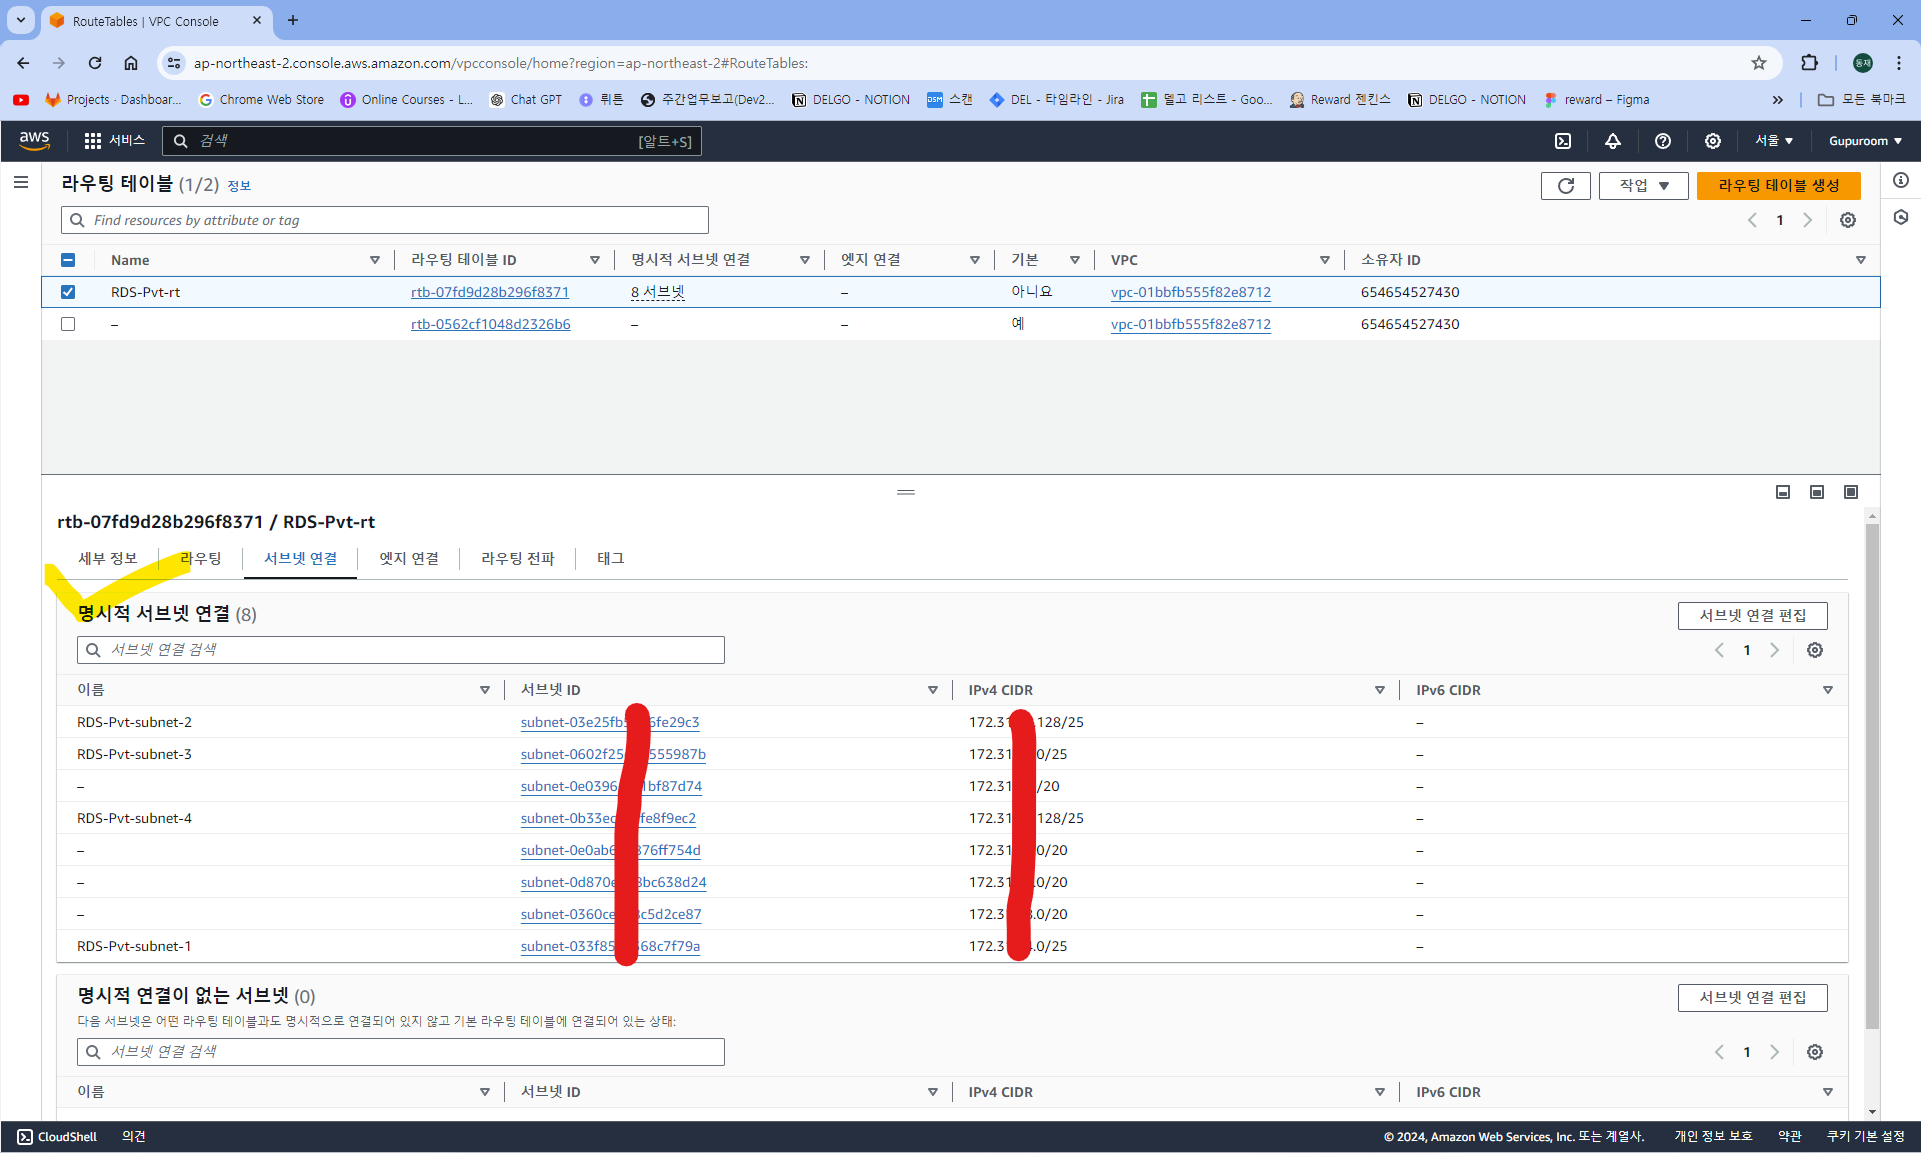
Task: Open the rtb-07fd9d28b296f8371 link
Action: point(490,292)
